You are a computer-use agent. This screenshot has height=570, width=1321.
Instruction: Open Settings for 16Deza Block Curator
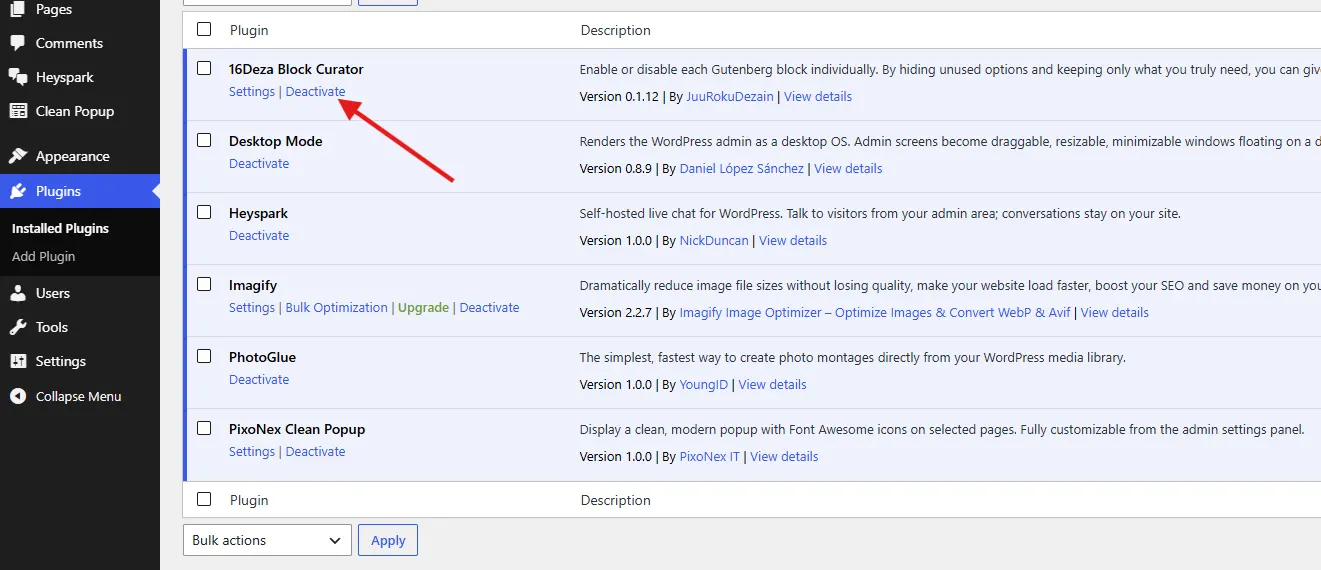(x=252, y=91)
